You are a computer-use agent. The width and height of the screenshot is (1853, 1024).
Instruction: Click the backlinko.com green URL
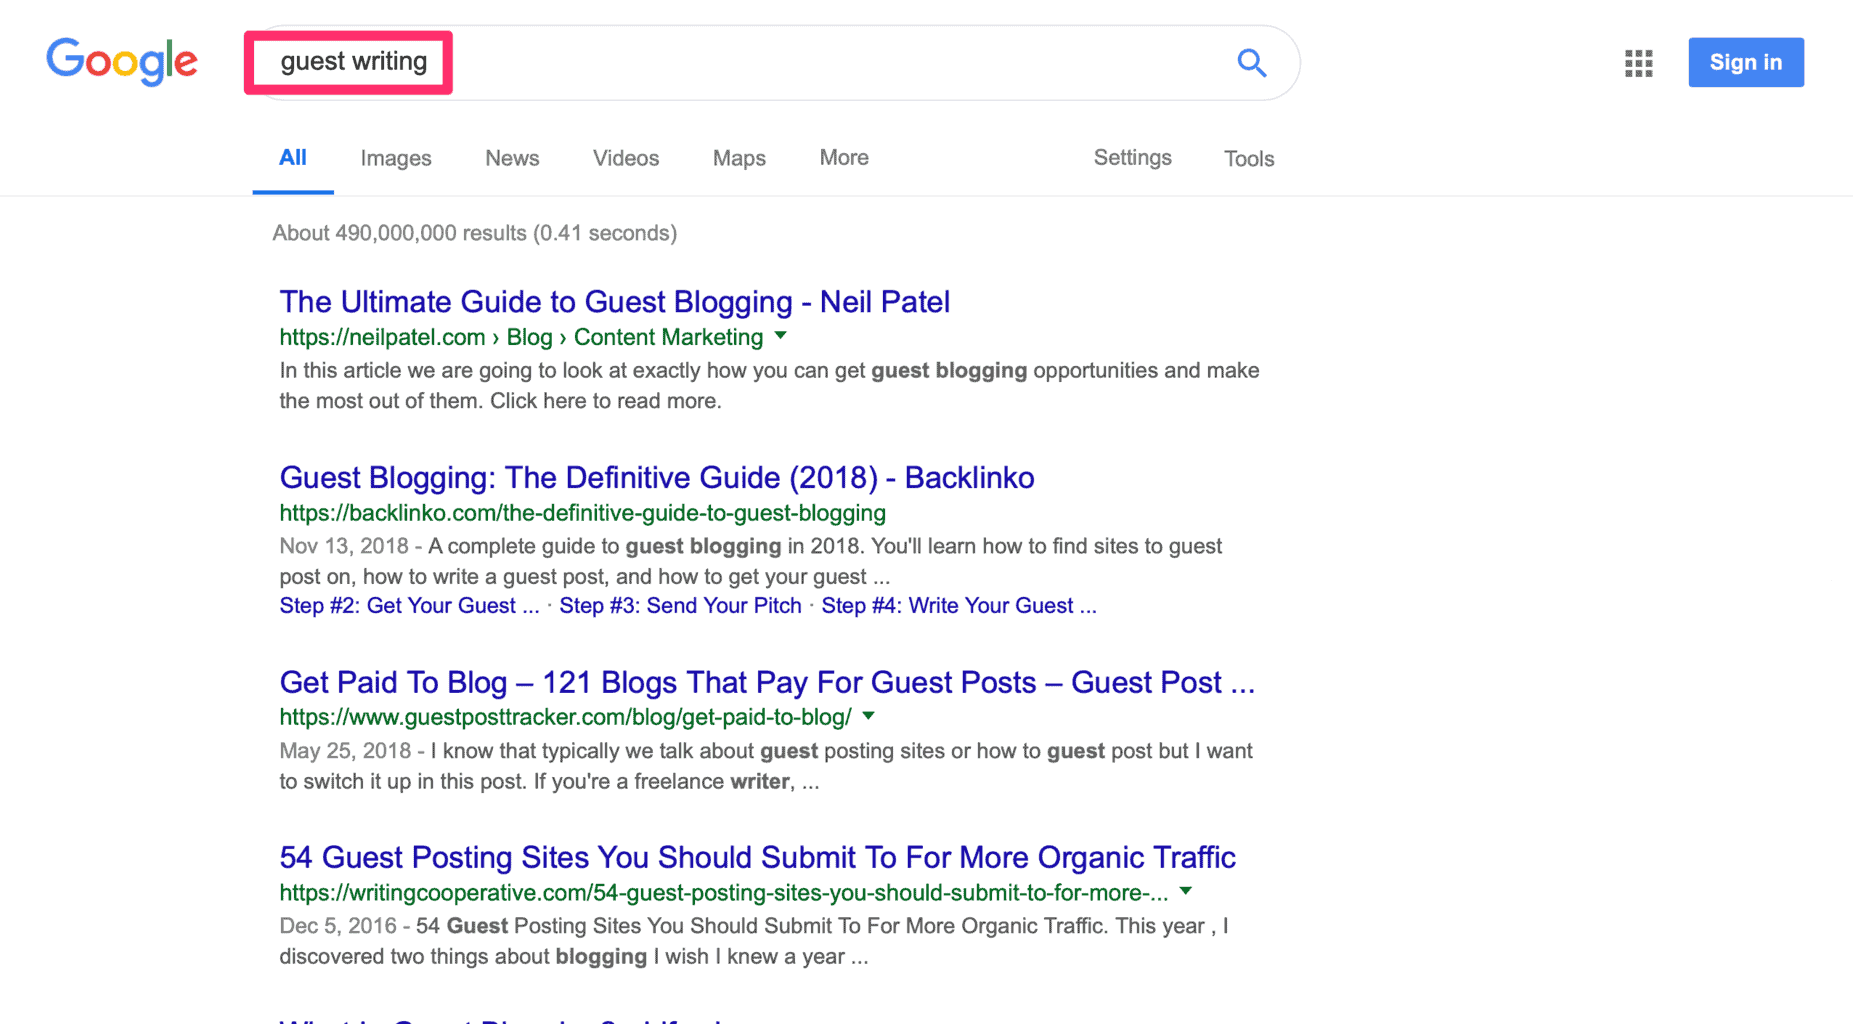tap(582, 513)
